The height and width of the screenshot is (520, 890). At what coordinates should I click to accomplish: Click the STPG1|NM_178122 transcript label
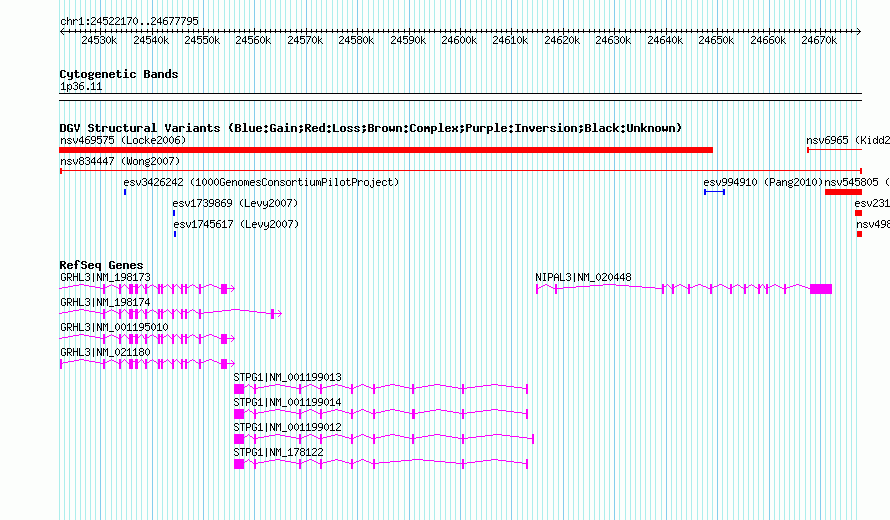click(x=279, y=452)
